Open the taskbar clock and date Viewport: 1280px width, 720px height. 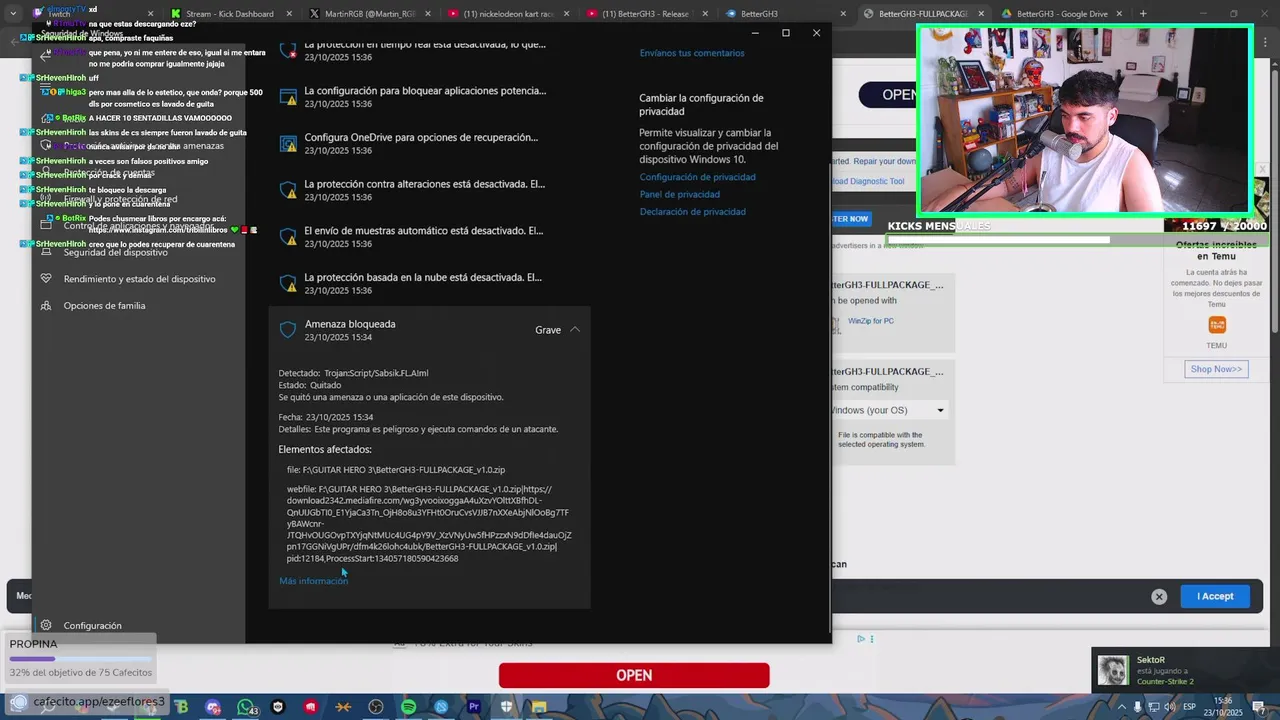1223,707
